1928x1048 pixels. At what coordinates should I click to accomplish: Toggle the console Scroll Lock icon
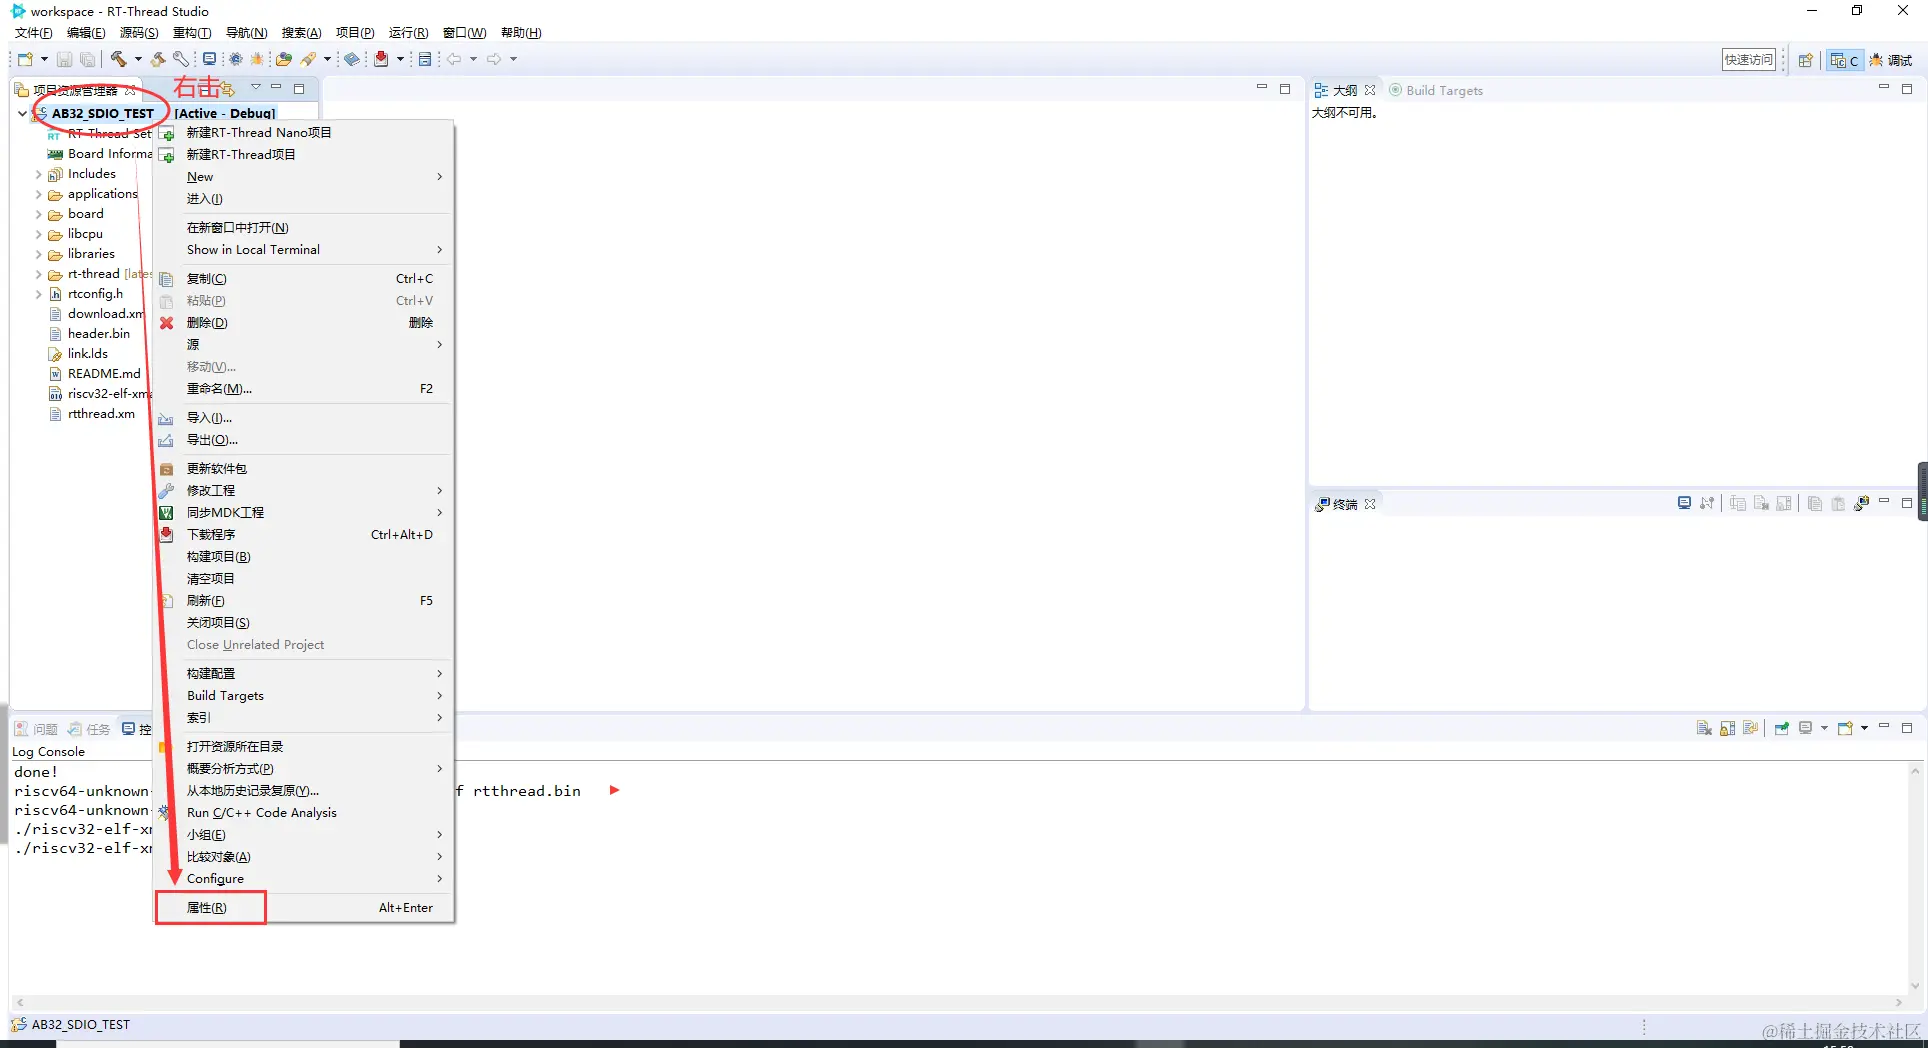1727,728
